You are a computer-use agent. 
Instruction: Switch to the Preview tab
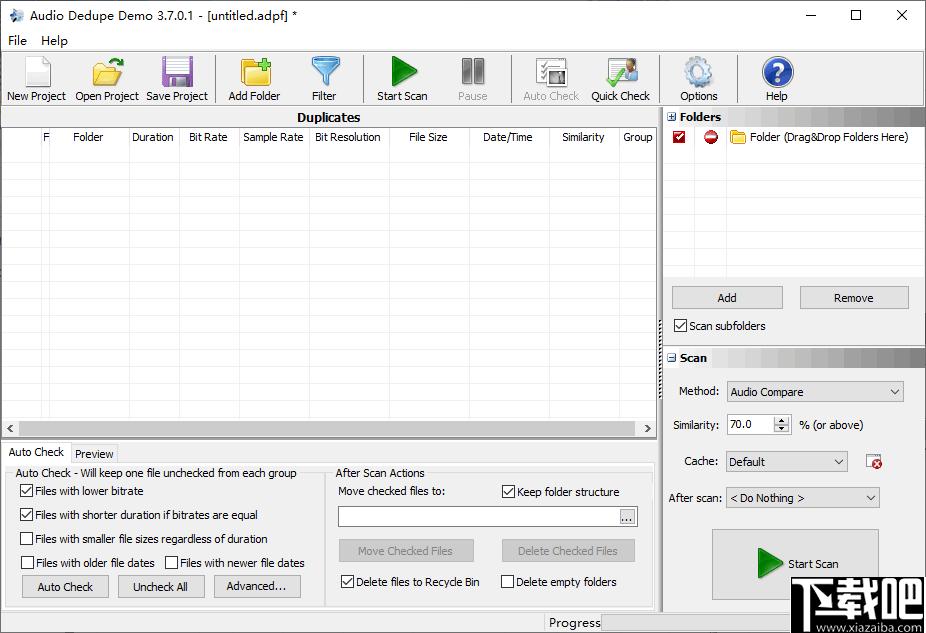pos(94,453)
